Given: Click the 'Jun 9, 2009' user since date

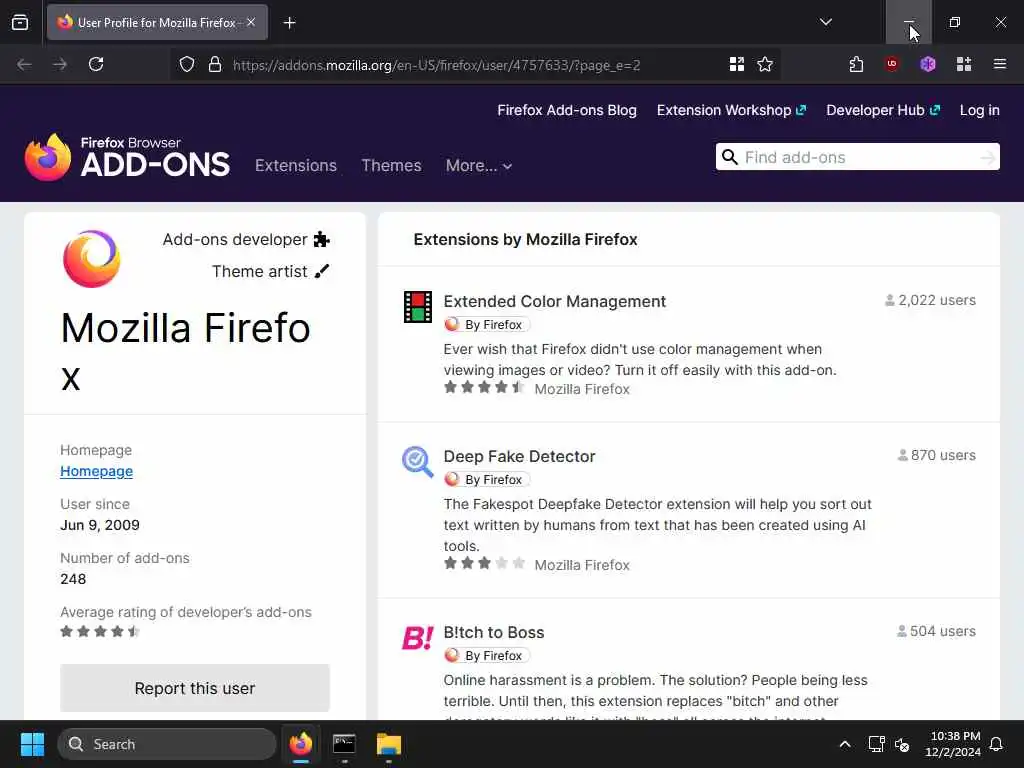Looking at the screenshot, I should 100,525.
